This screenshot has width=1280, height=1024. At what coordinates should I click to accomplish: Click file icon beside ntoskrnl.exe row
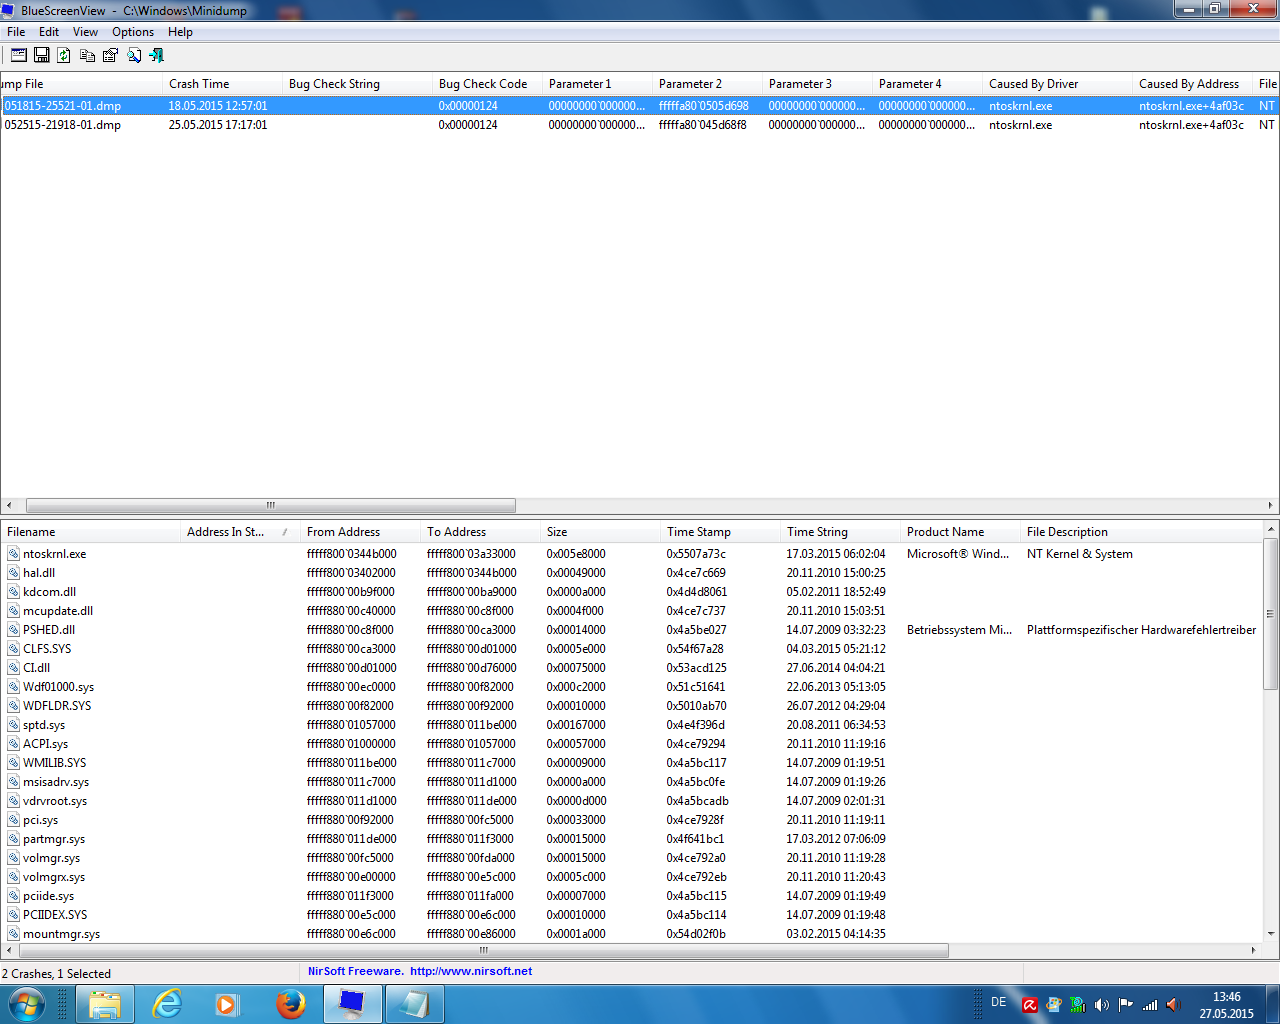(x=14, y=554)
